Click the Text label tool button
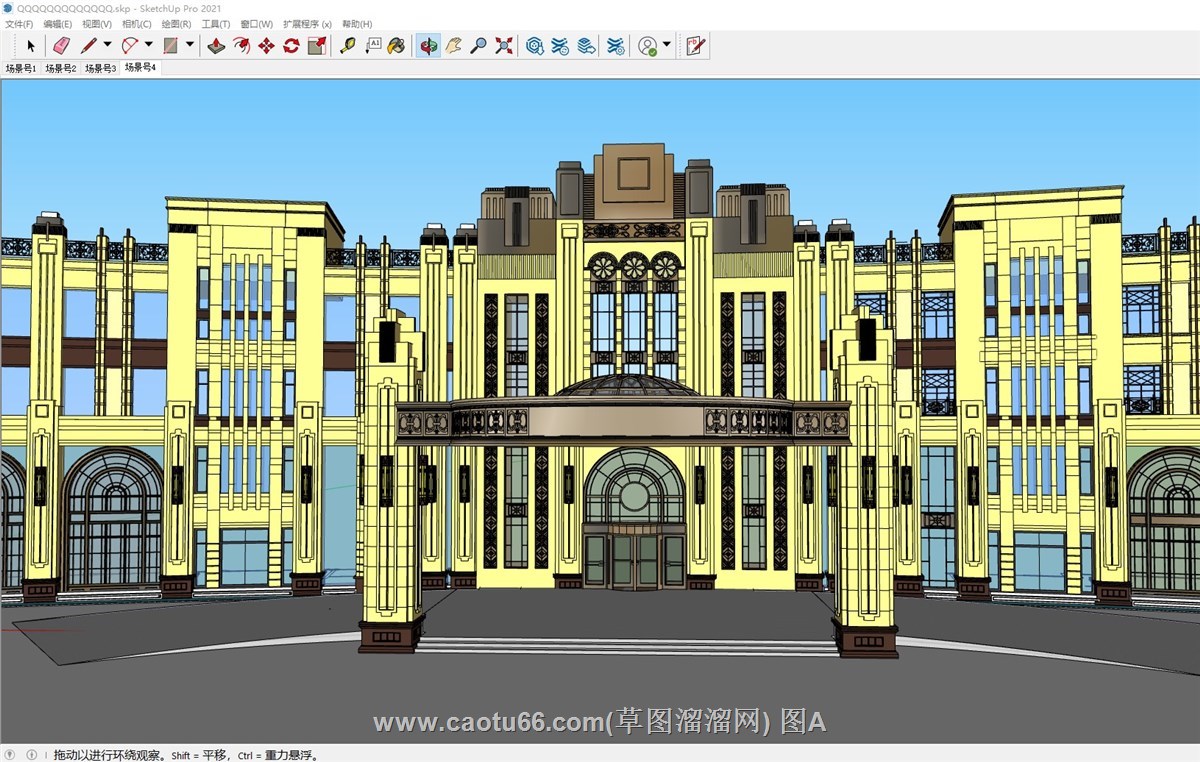Screen dimensions: 1200x762 [x=373, y=45]
